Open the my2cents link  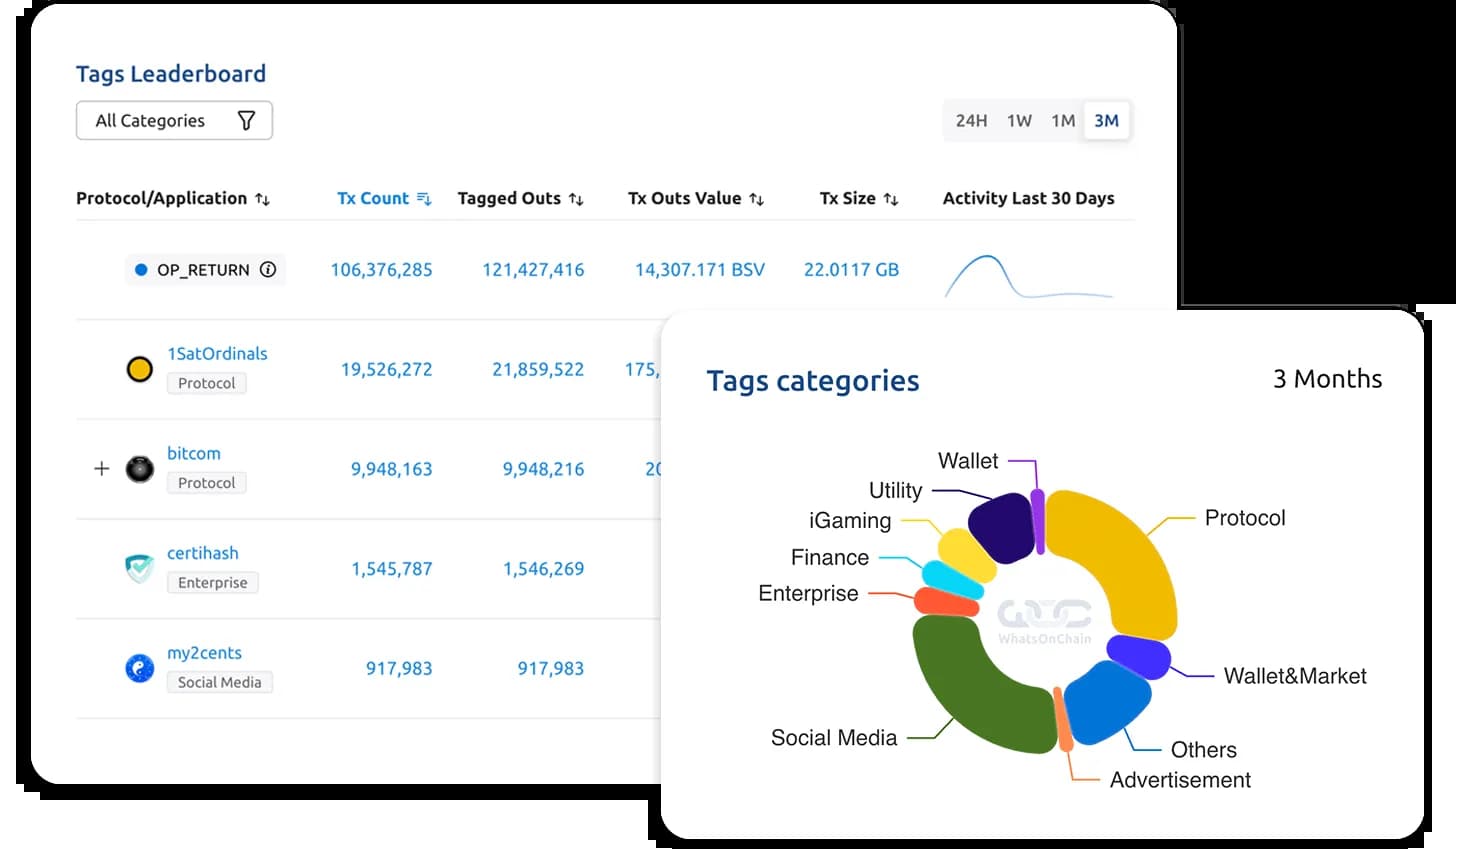click(205, 653)
